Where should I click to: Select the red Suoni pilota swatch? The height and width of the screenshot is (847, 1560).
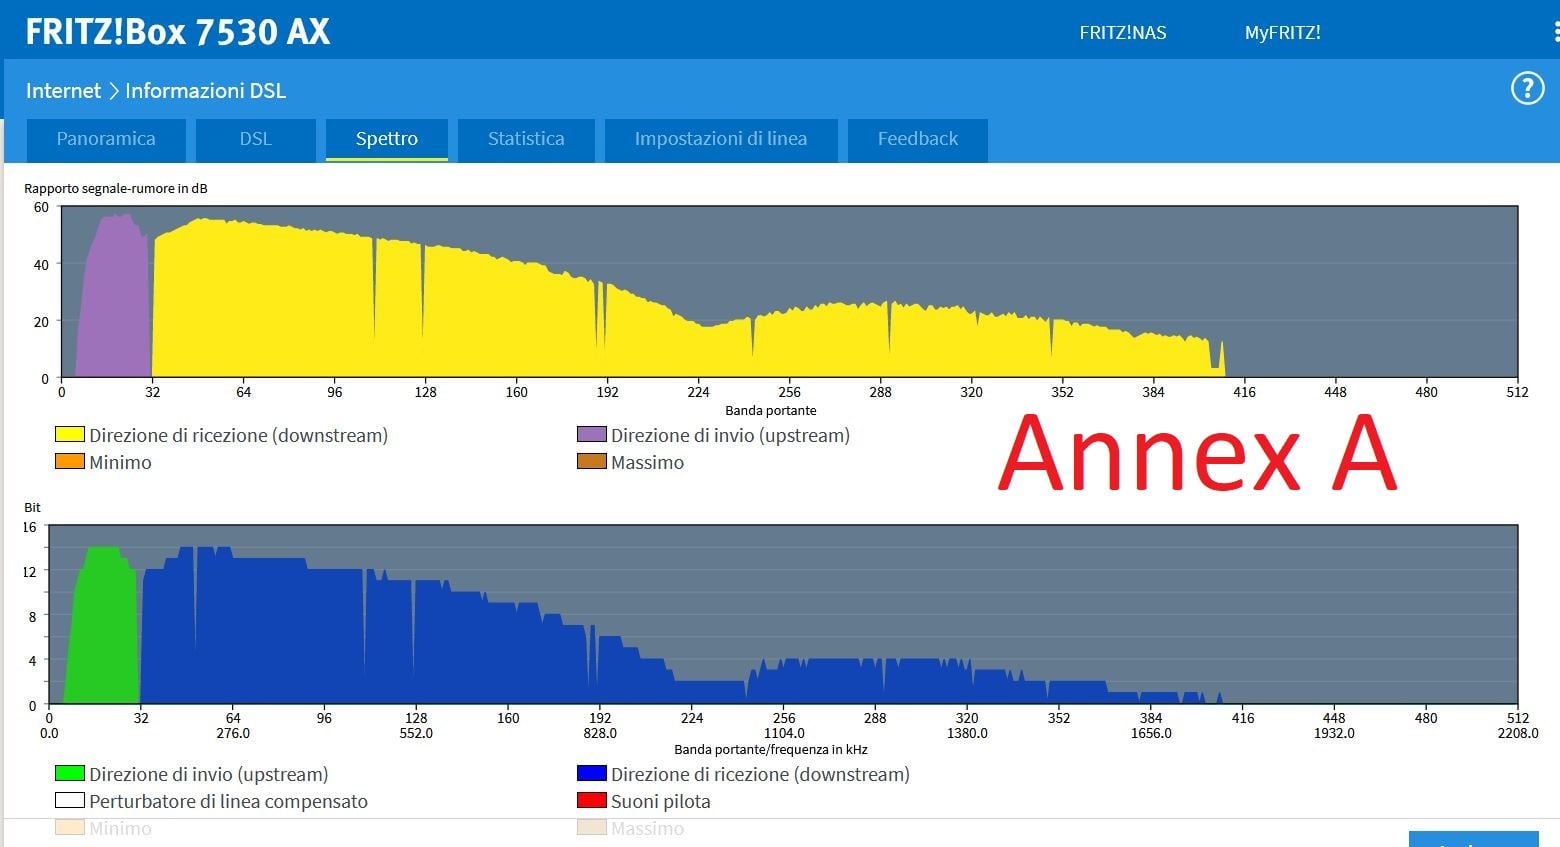coord(592,801)
